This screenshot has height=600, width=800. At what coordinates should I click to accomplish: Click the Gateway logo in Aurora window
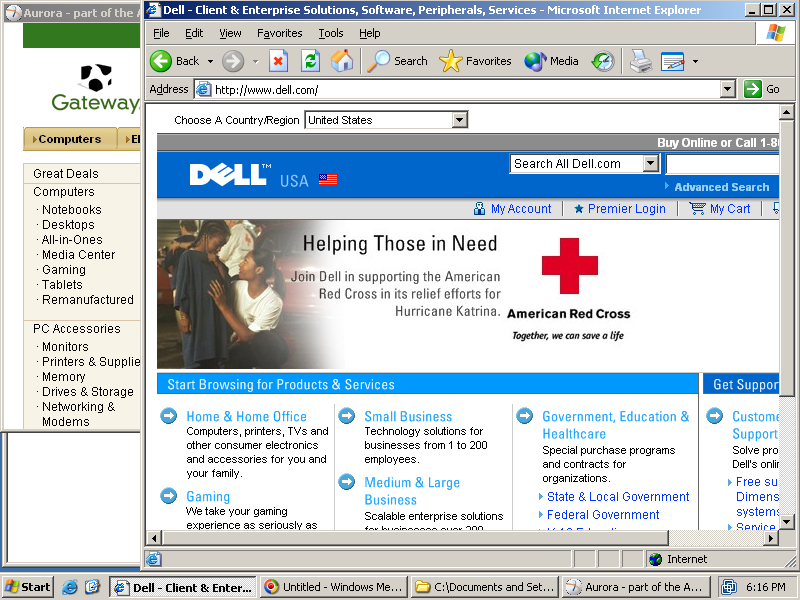[95, 88]
